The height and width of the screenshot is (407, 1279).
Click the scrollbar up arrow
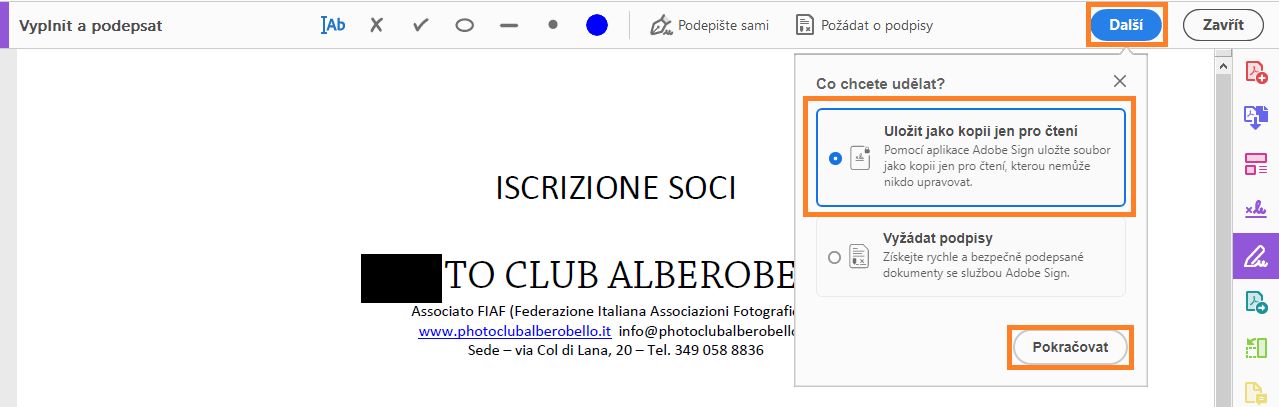pyautogui.click(x=1221, y=66)
